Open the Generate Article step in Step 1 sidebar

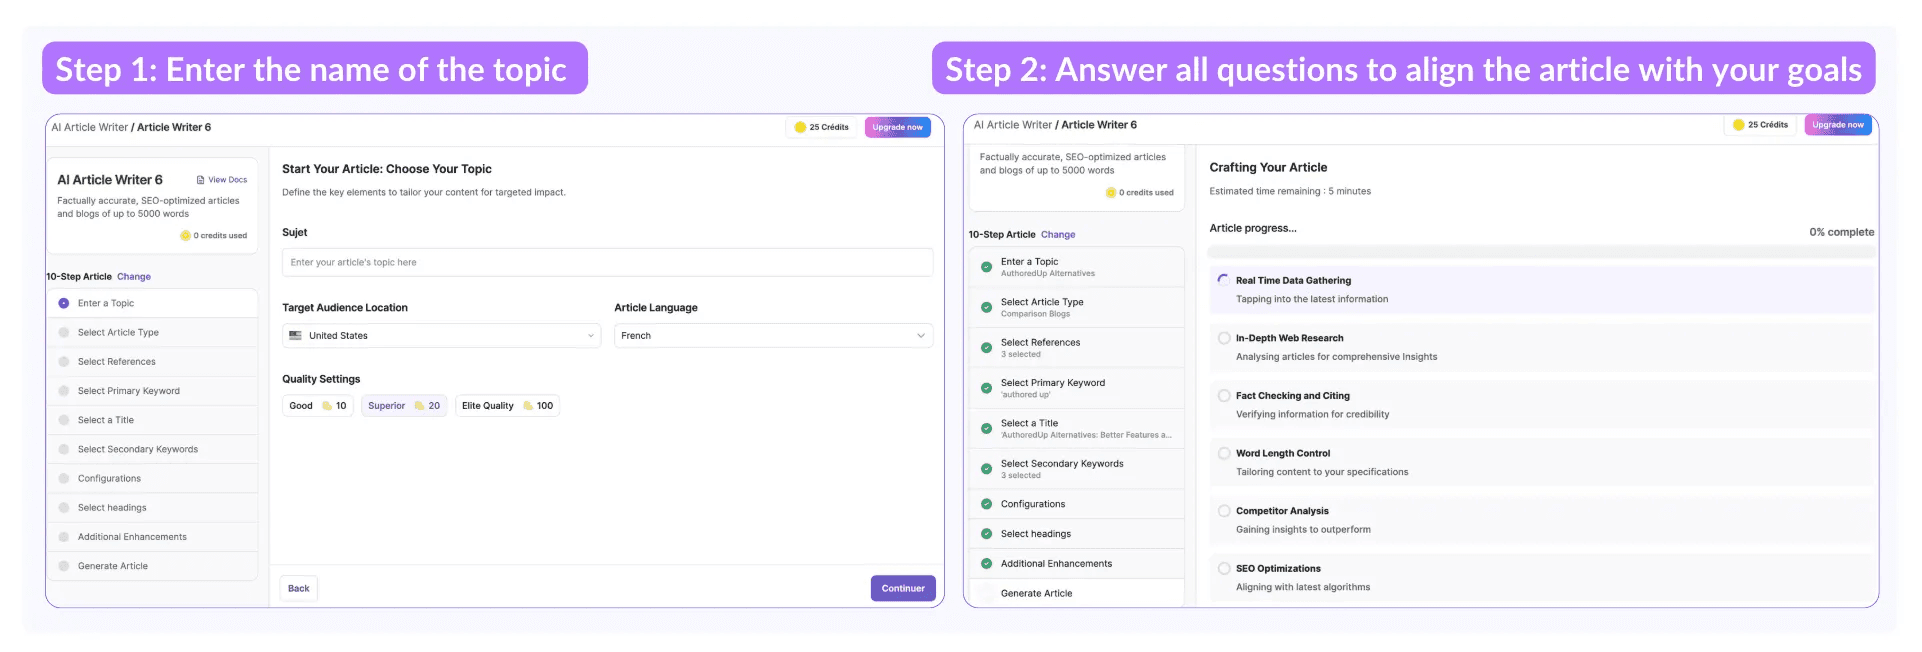(x=152, y=566)
